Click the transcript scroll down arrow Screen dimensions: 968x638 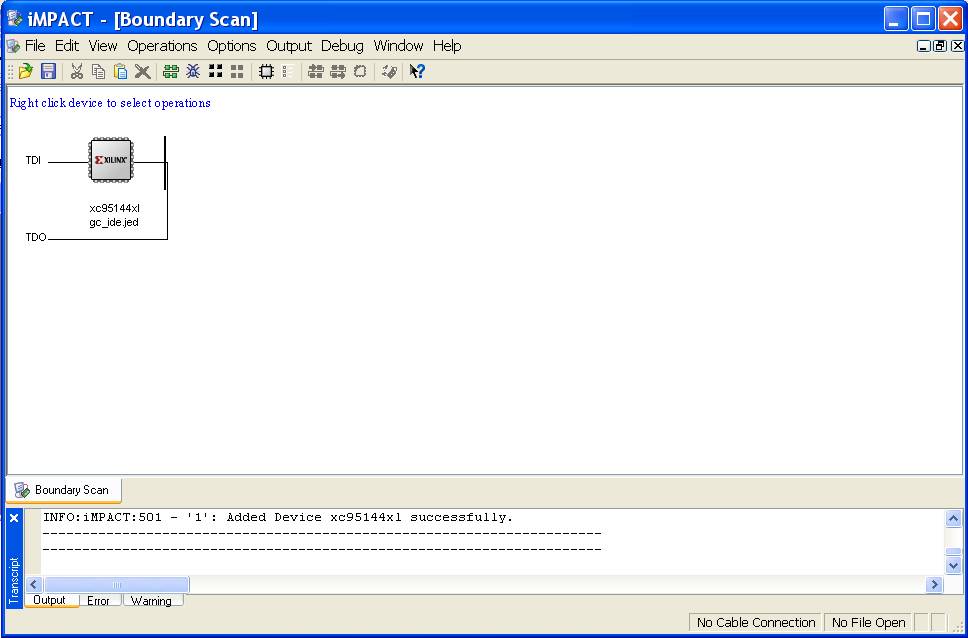pos(953,565)
